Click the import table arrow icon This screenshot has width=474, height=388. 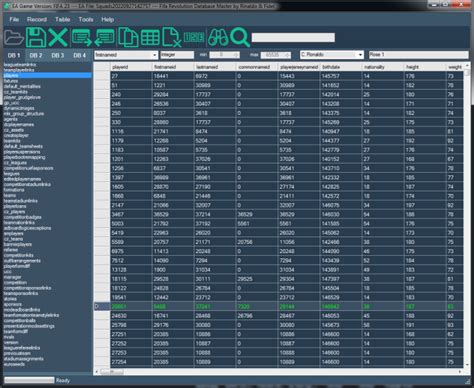[104, 38]
